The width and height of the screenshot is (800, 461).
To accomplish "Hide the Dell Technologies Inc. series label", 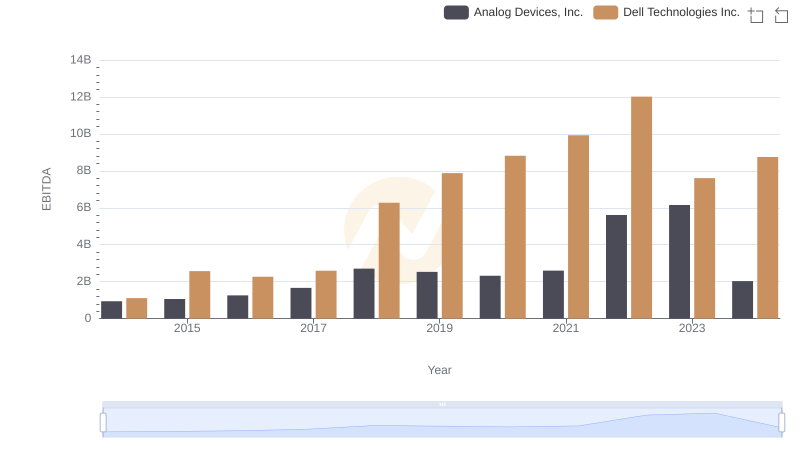I will pos(681,12).
